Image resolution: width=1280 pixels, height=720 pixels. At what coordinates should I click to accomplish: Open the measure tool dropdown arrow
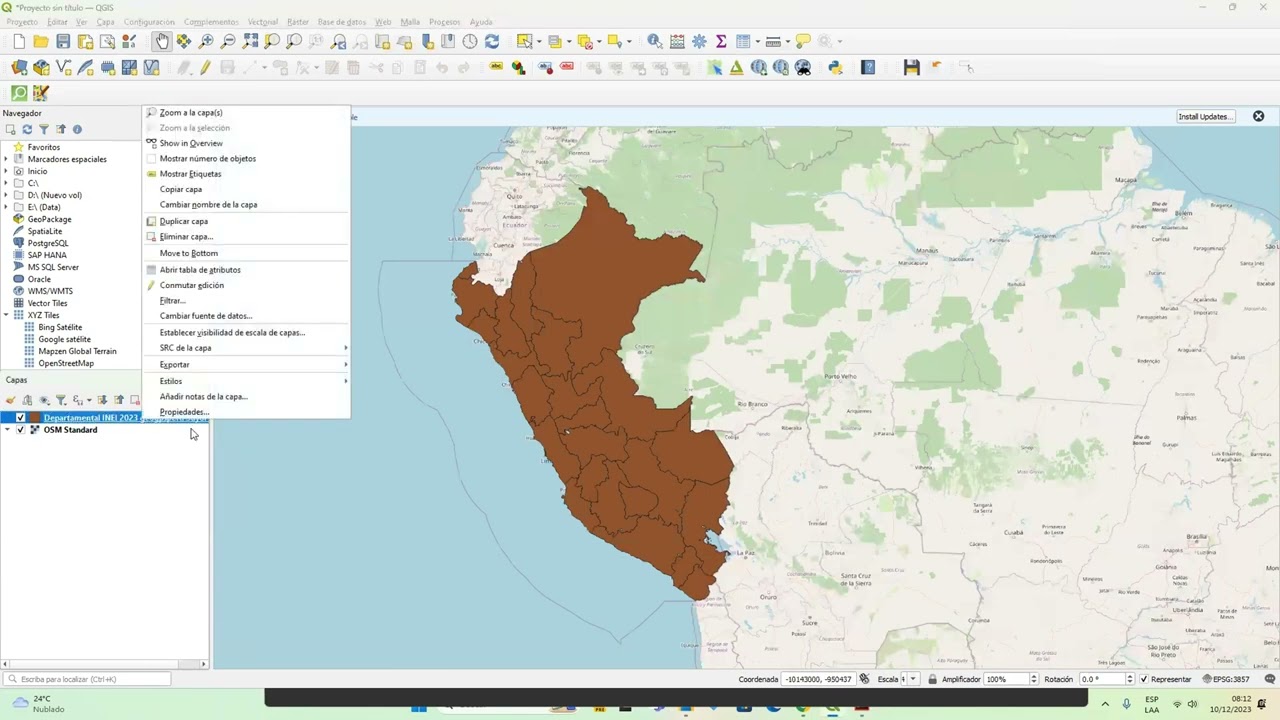coord(788,41)
